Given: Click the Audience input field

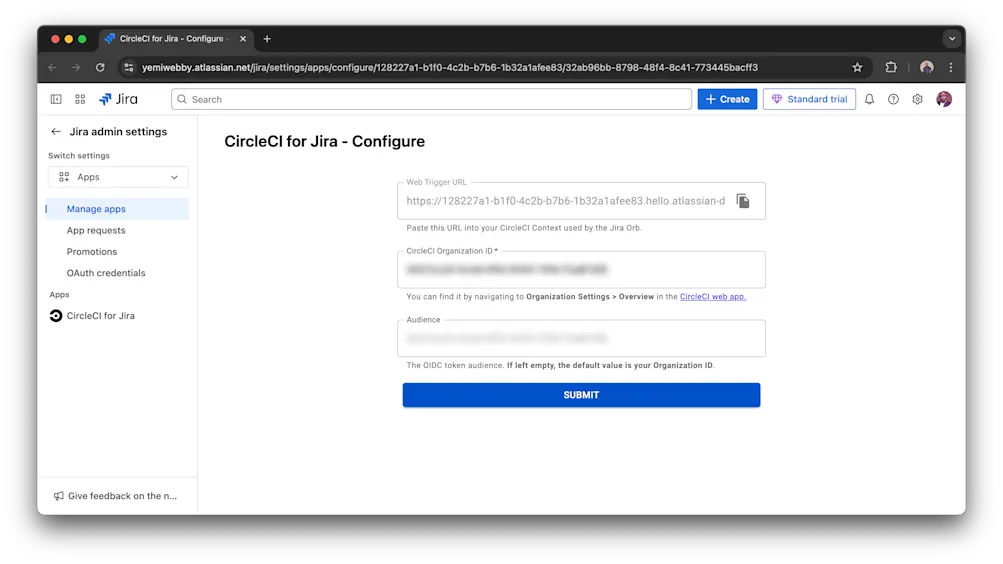Looking at the screenshot, I should tap(581, 338).
